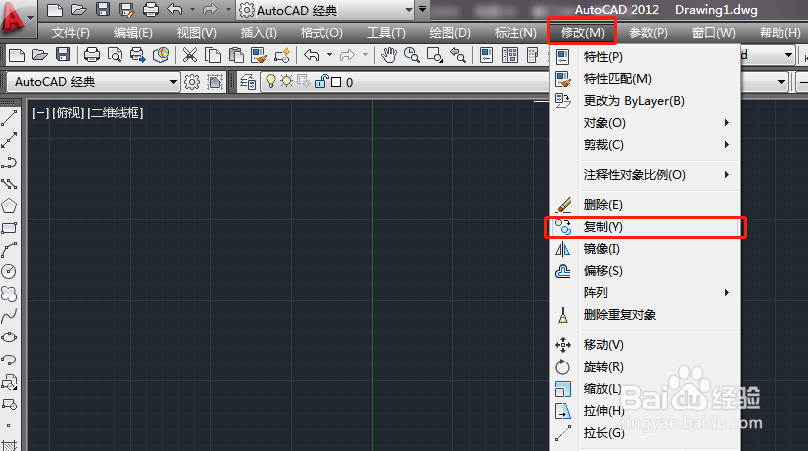
Task: Select the Ellipse draw tool
Action: coord(9,338)
